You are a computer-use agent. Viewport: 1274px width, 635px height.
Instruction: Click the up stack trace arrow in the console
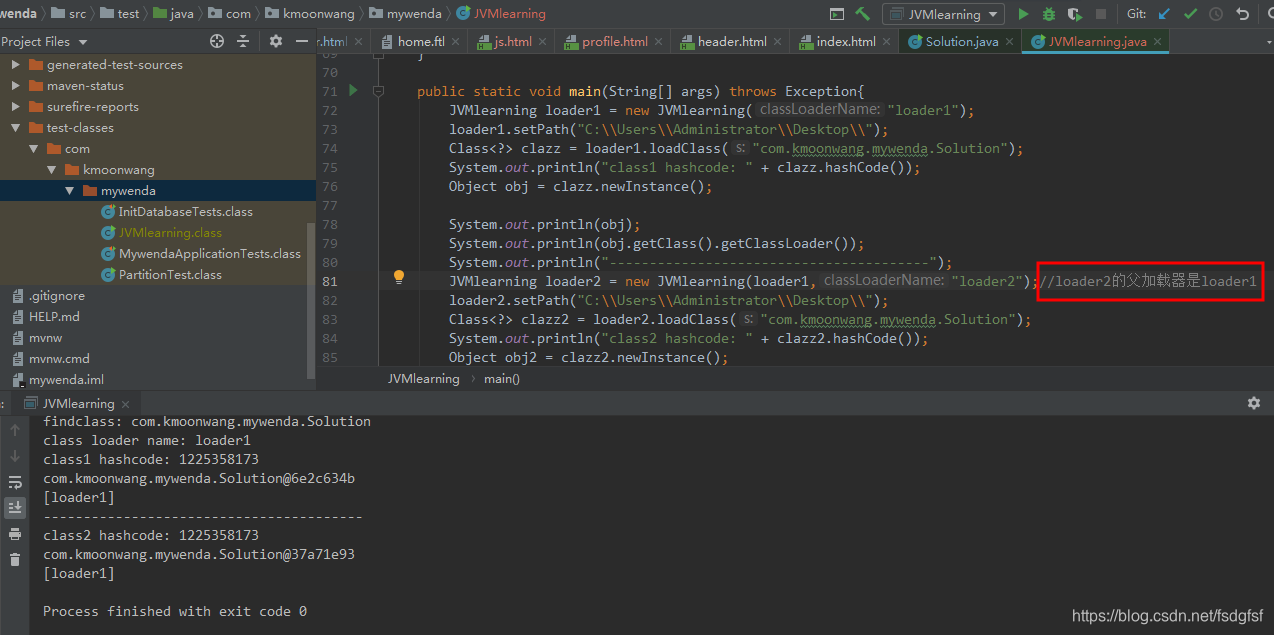(x=15, y=430)
